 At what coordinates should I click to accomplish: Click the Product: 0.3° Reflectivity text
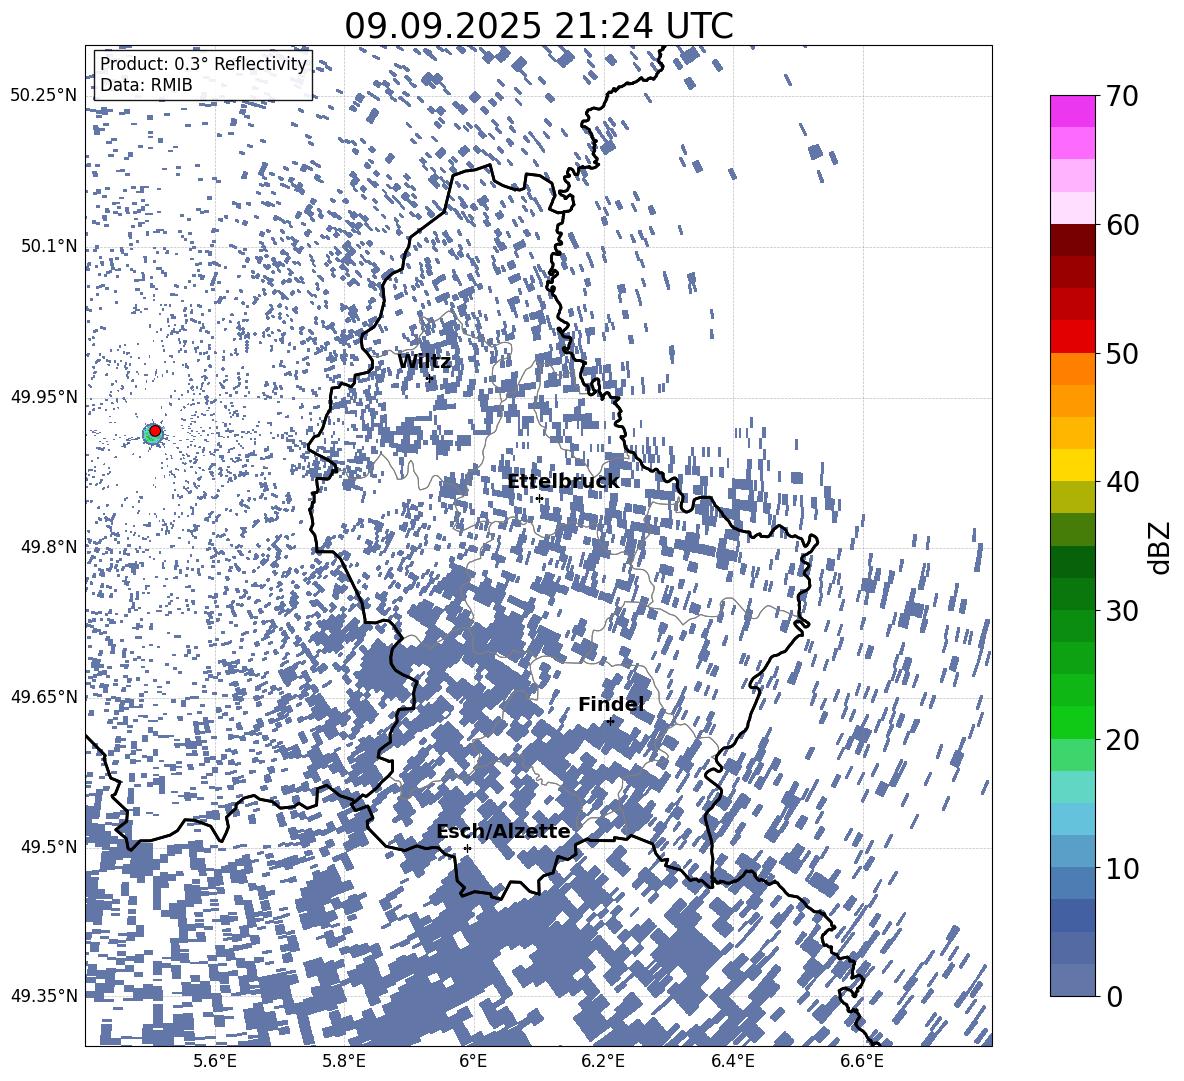coord(203,64)
